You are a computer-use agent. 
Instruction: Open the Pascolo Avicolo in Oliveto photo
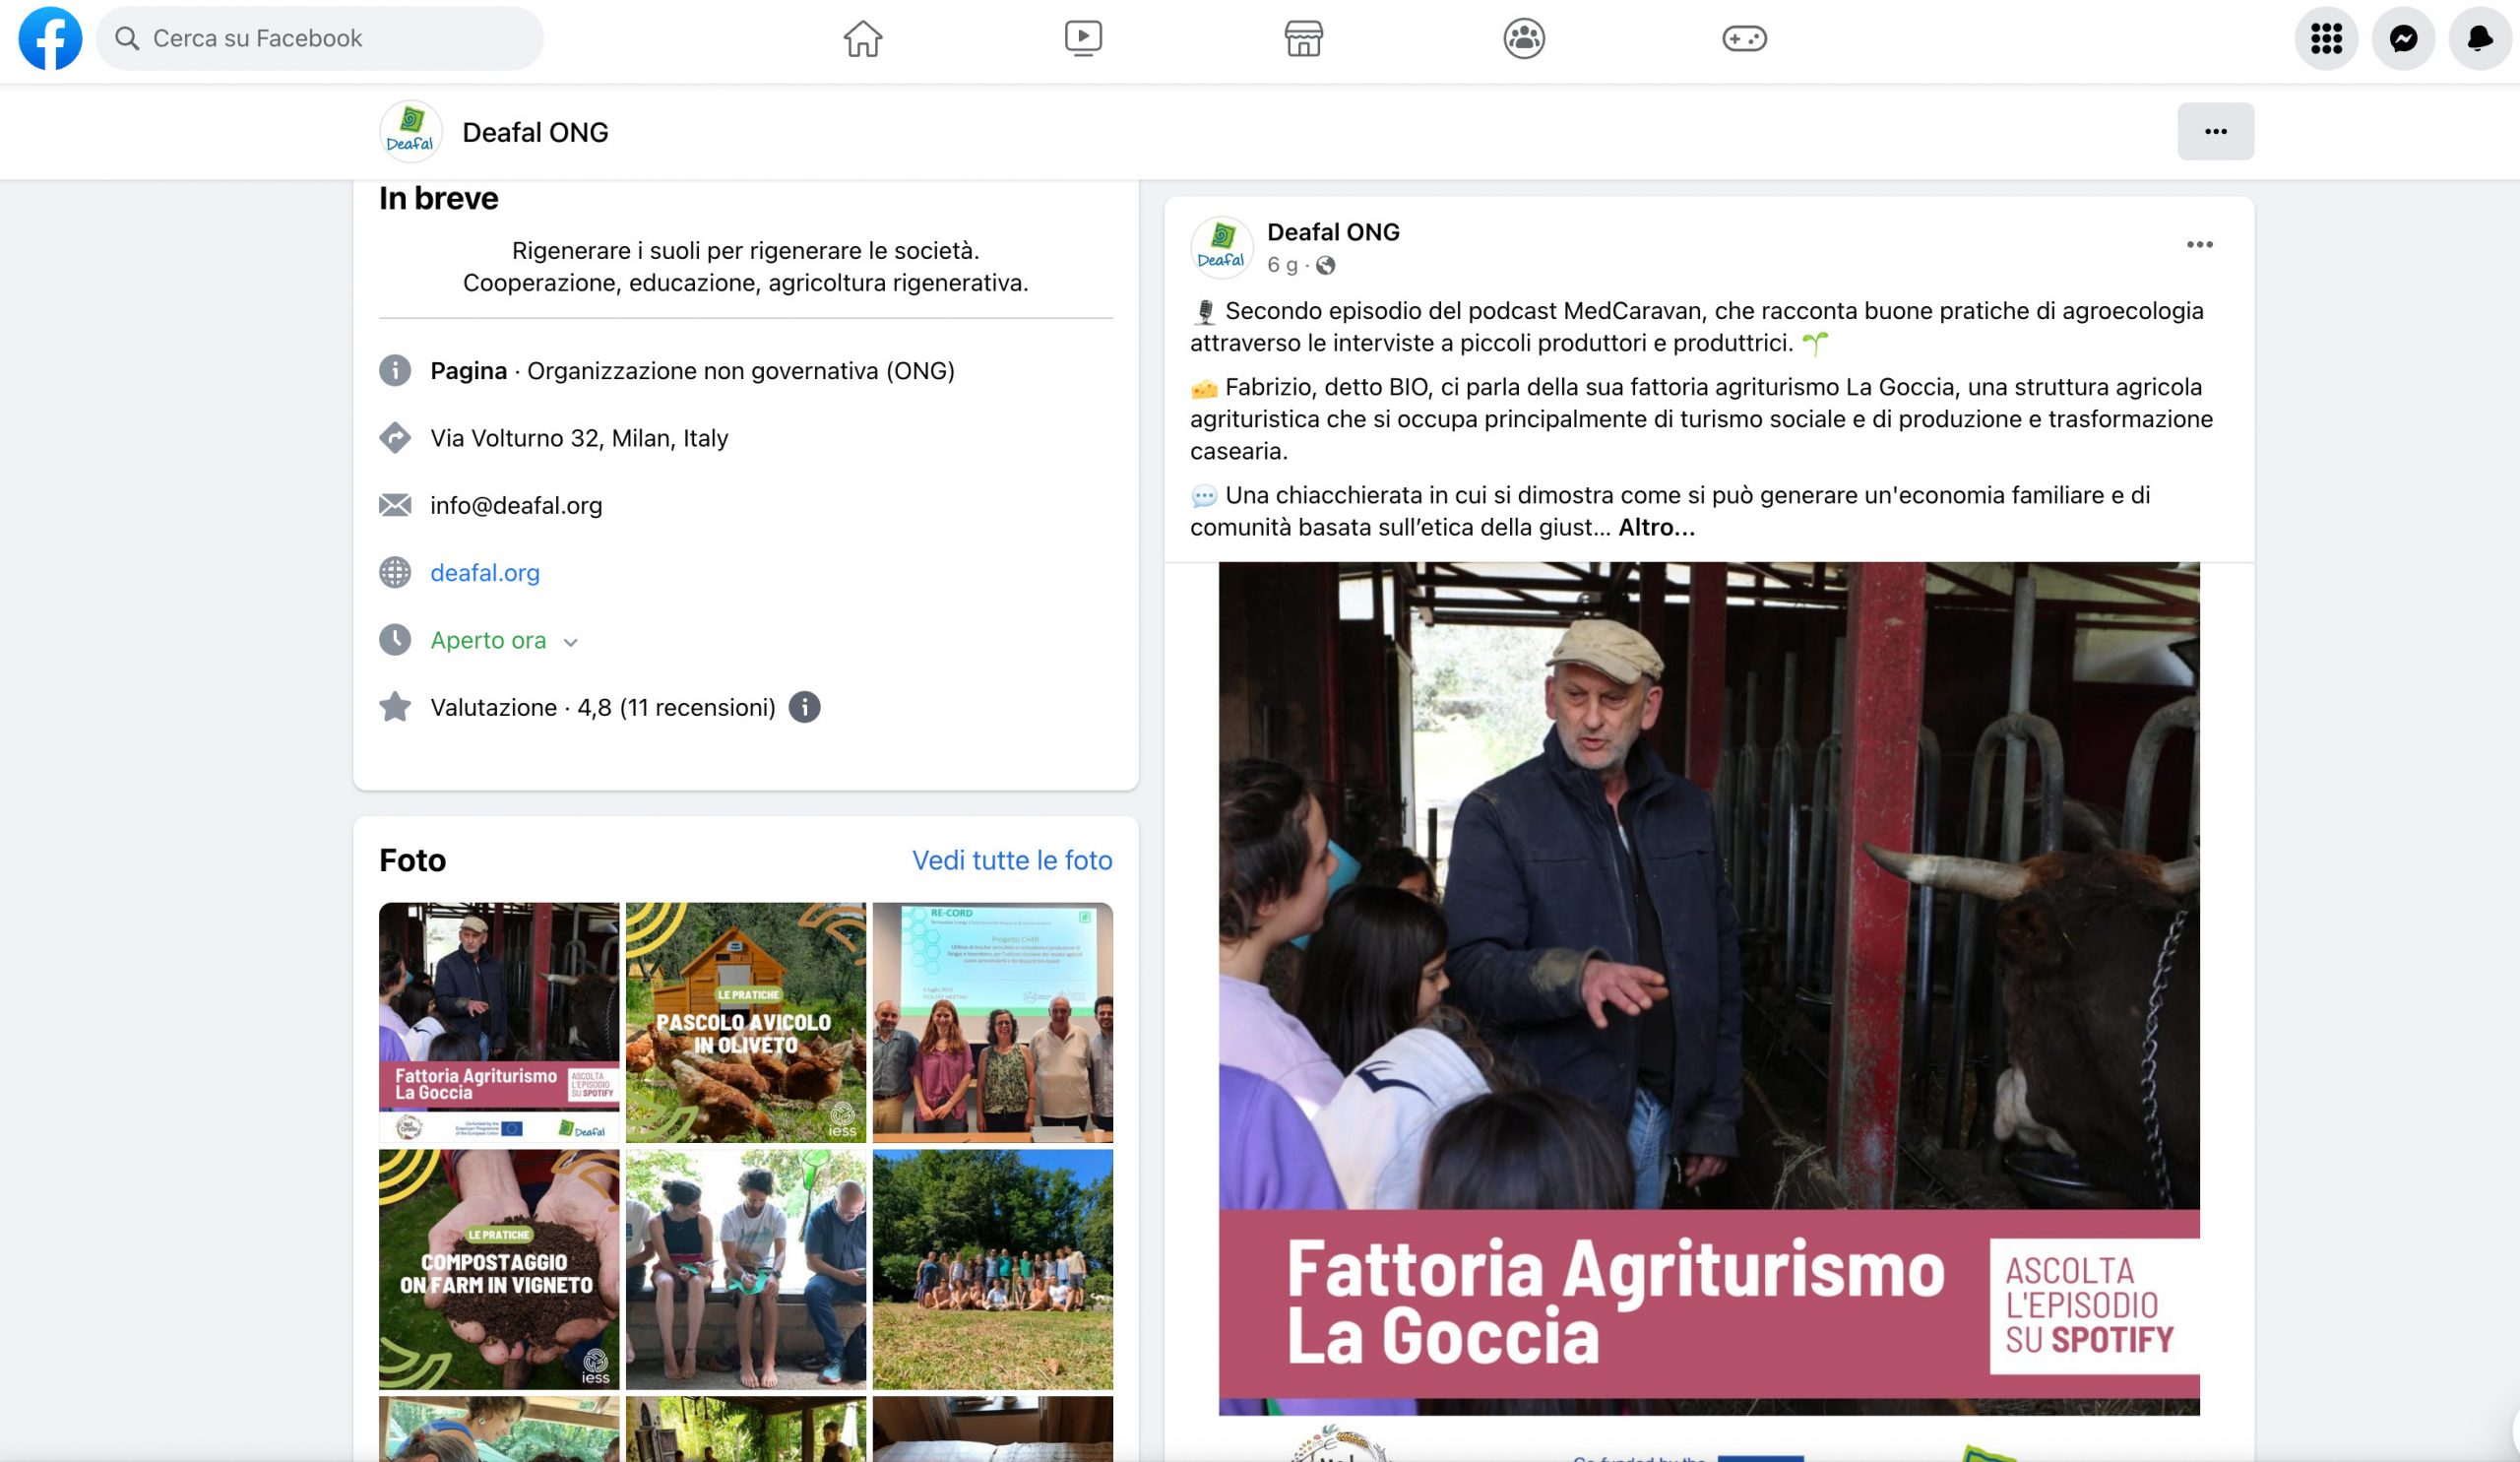(746, 1022)
